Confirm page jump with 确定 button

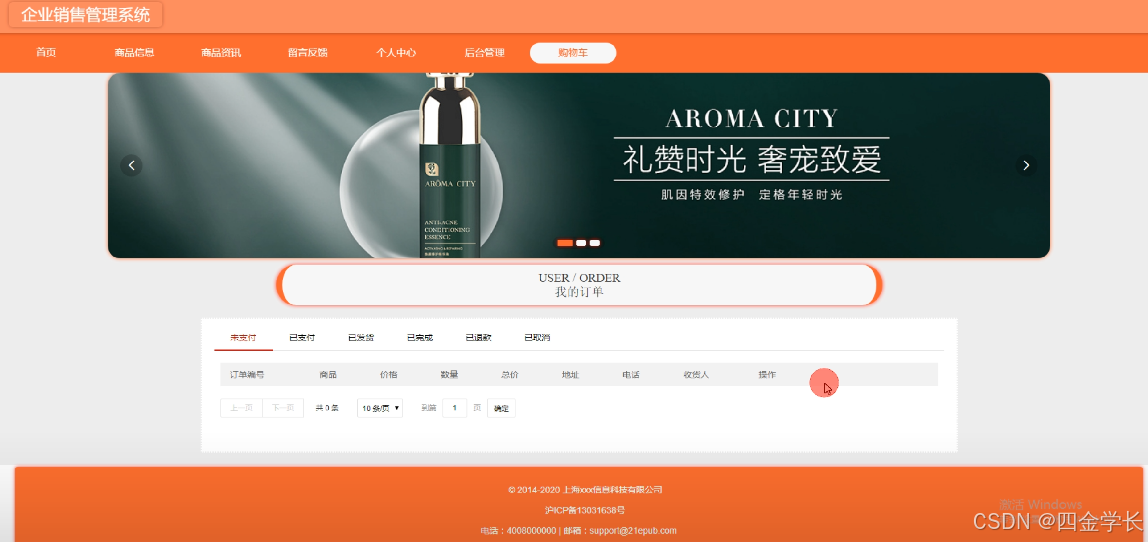click(502, 408)
